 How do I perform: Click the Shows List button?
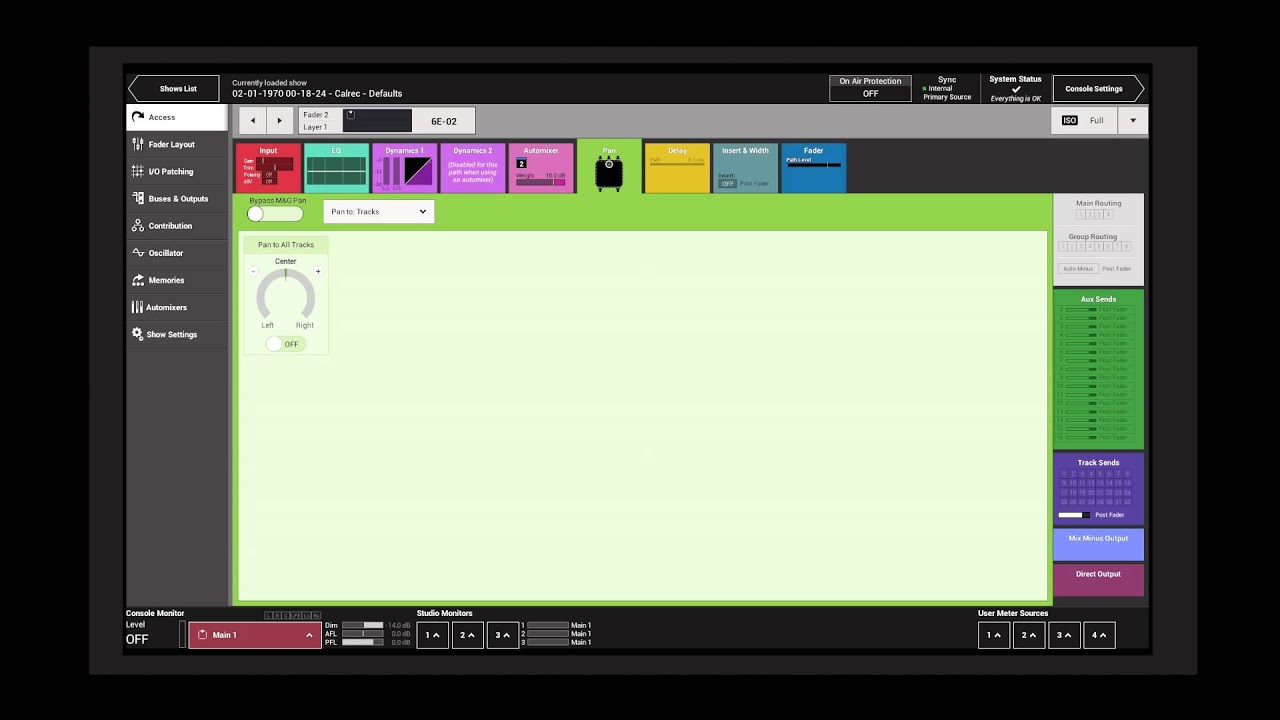(x=174, y=89)
